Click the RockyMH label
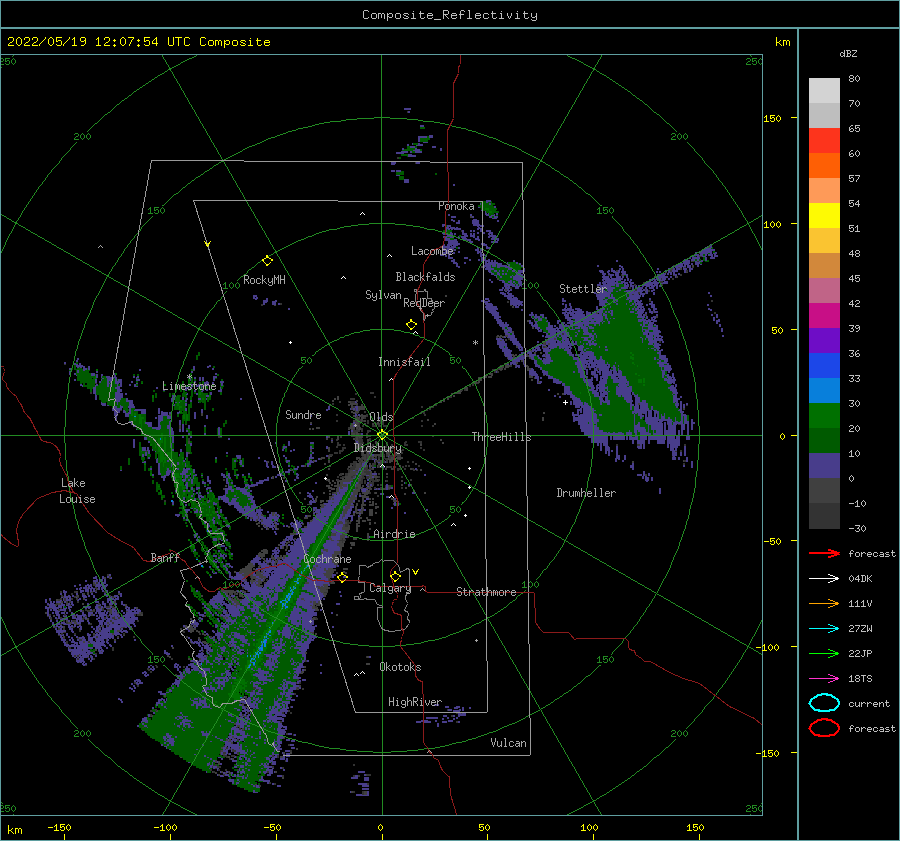The width and height of the screenshot is (900, 841). click(264, 280)
